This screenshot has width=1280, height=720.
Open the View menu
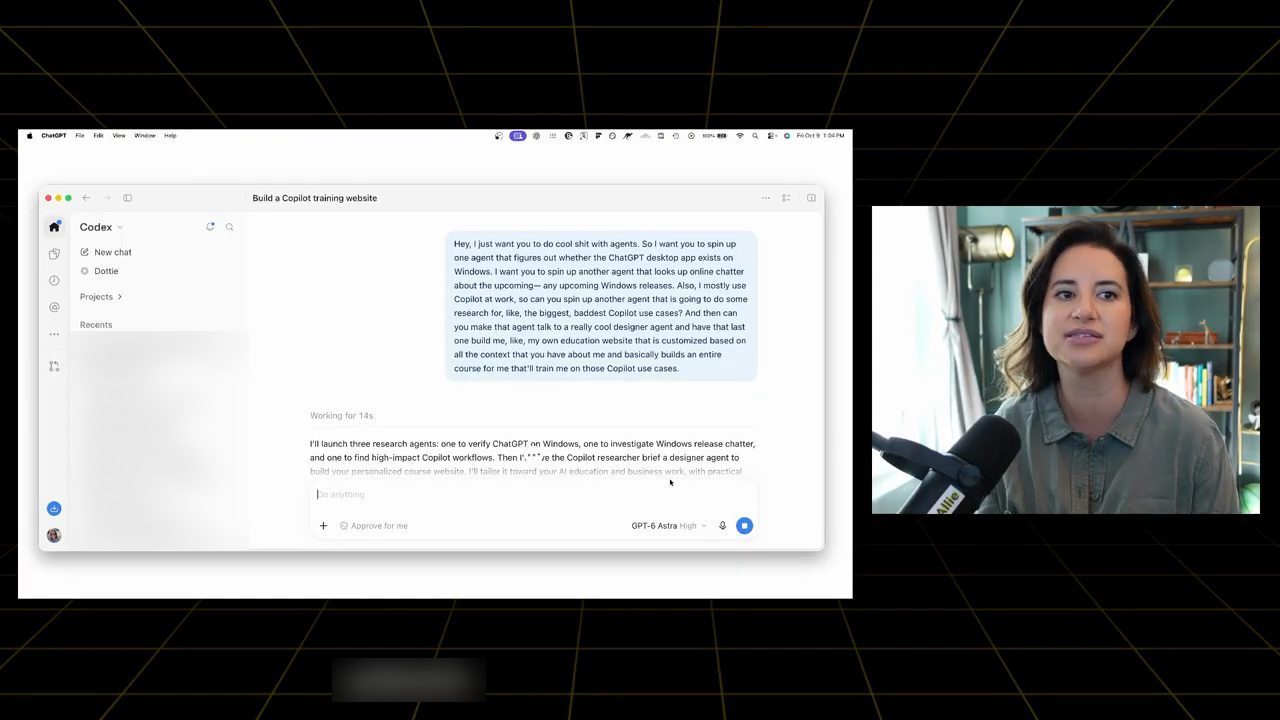(119, 136)
